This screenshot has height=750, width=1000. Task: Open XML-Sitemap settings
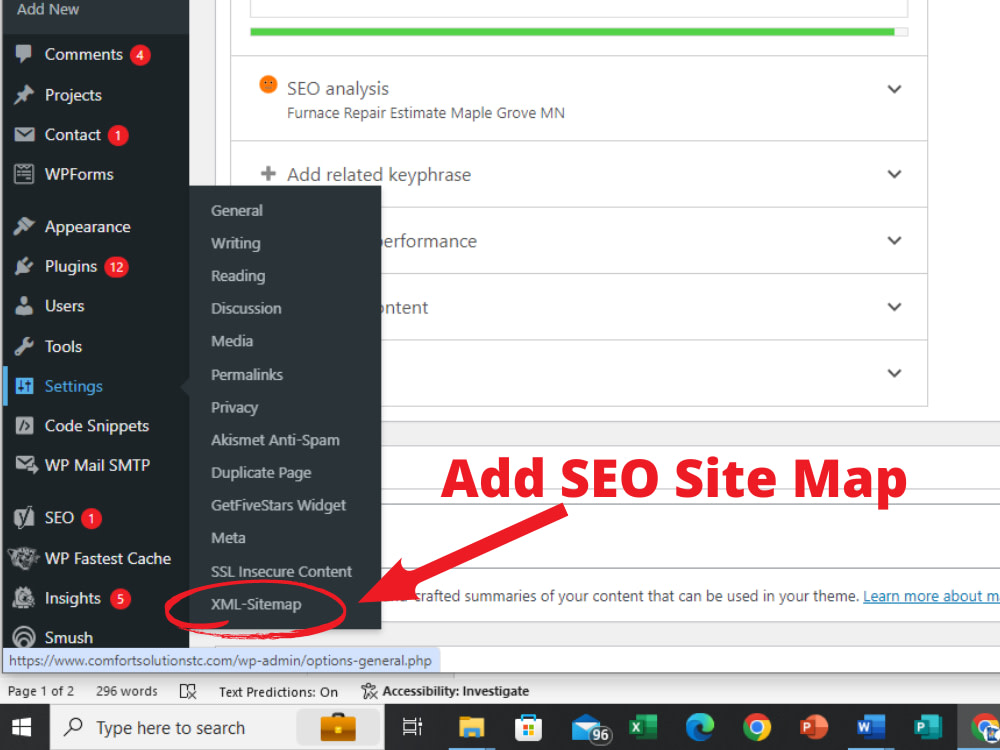coord(256,604)
